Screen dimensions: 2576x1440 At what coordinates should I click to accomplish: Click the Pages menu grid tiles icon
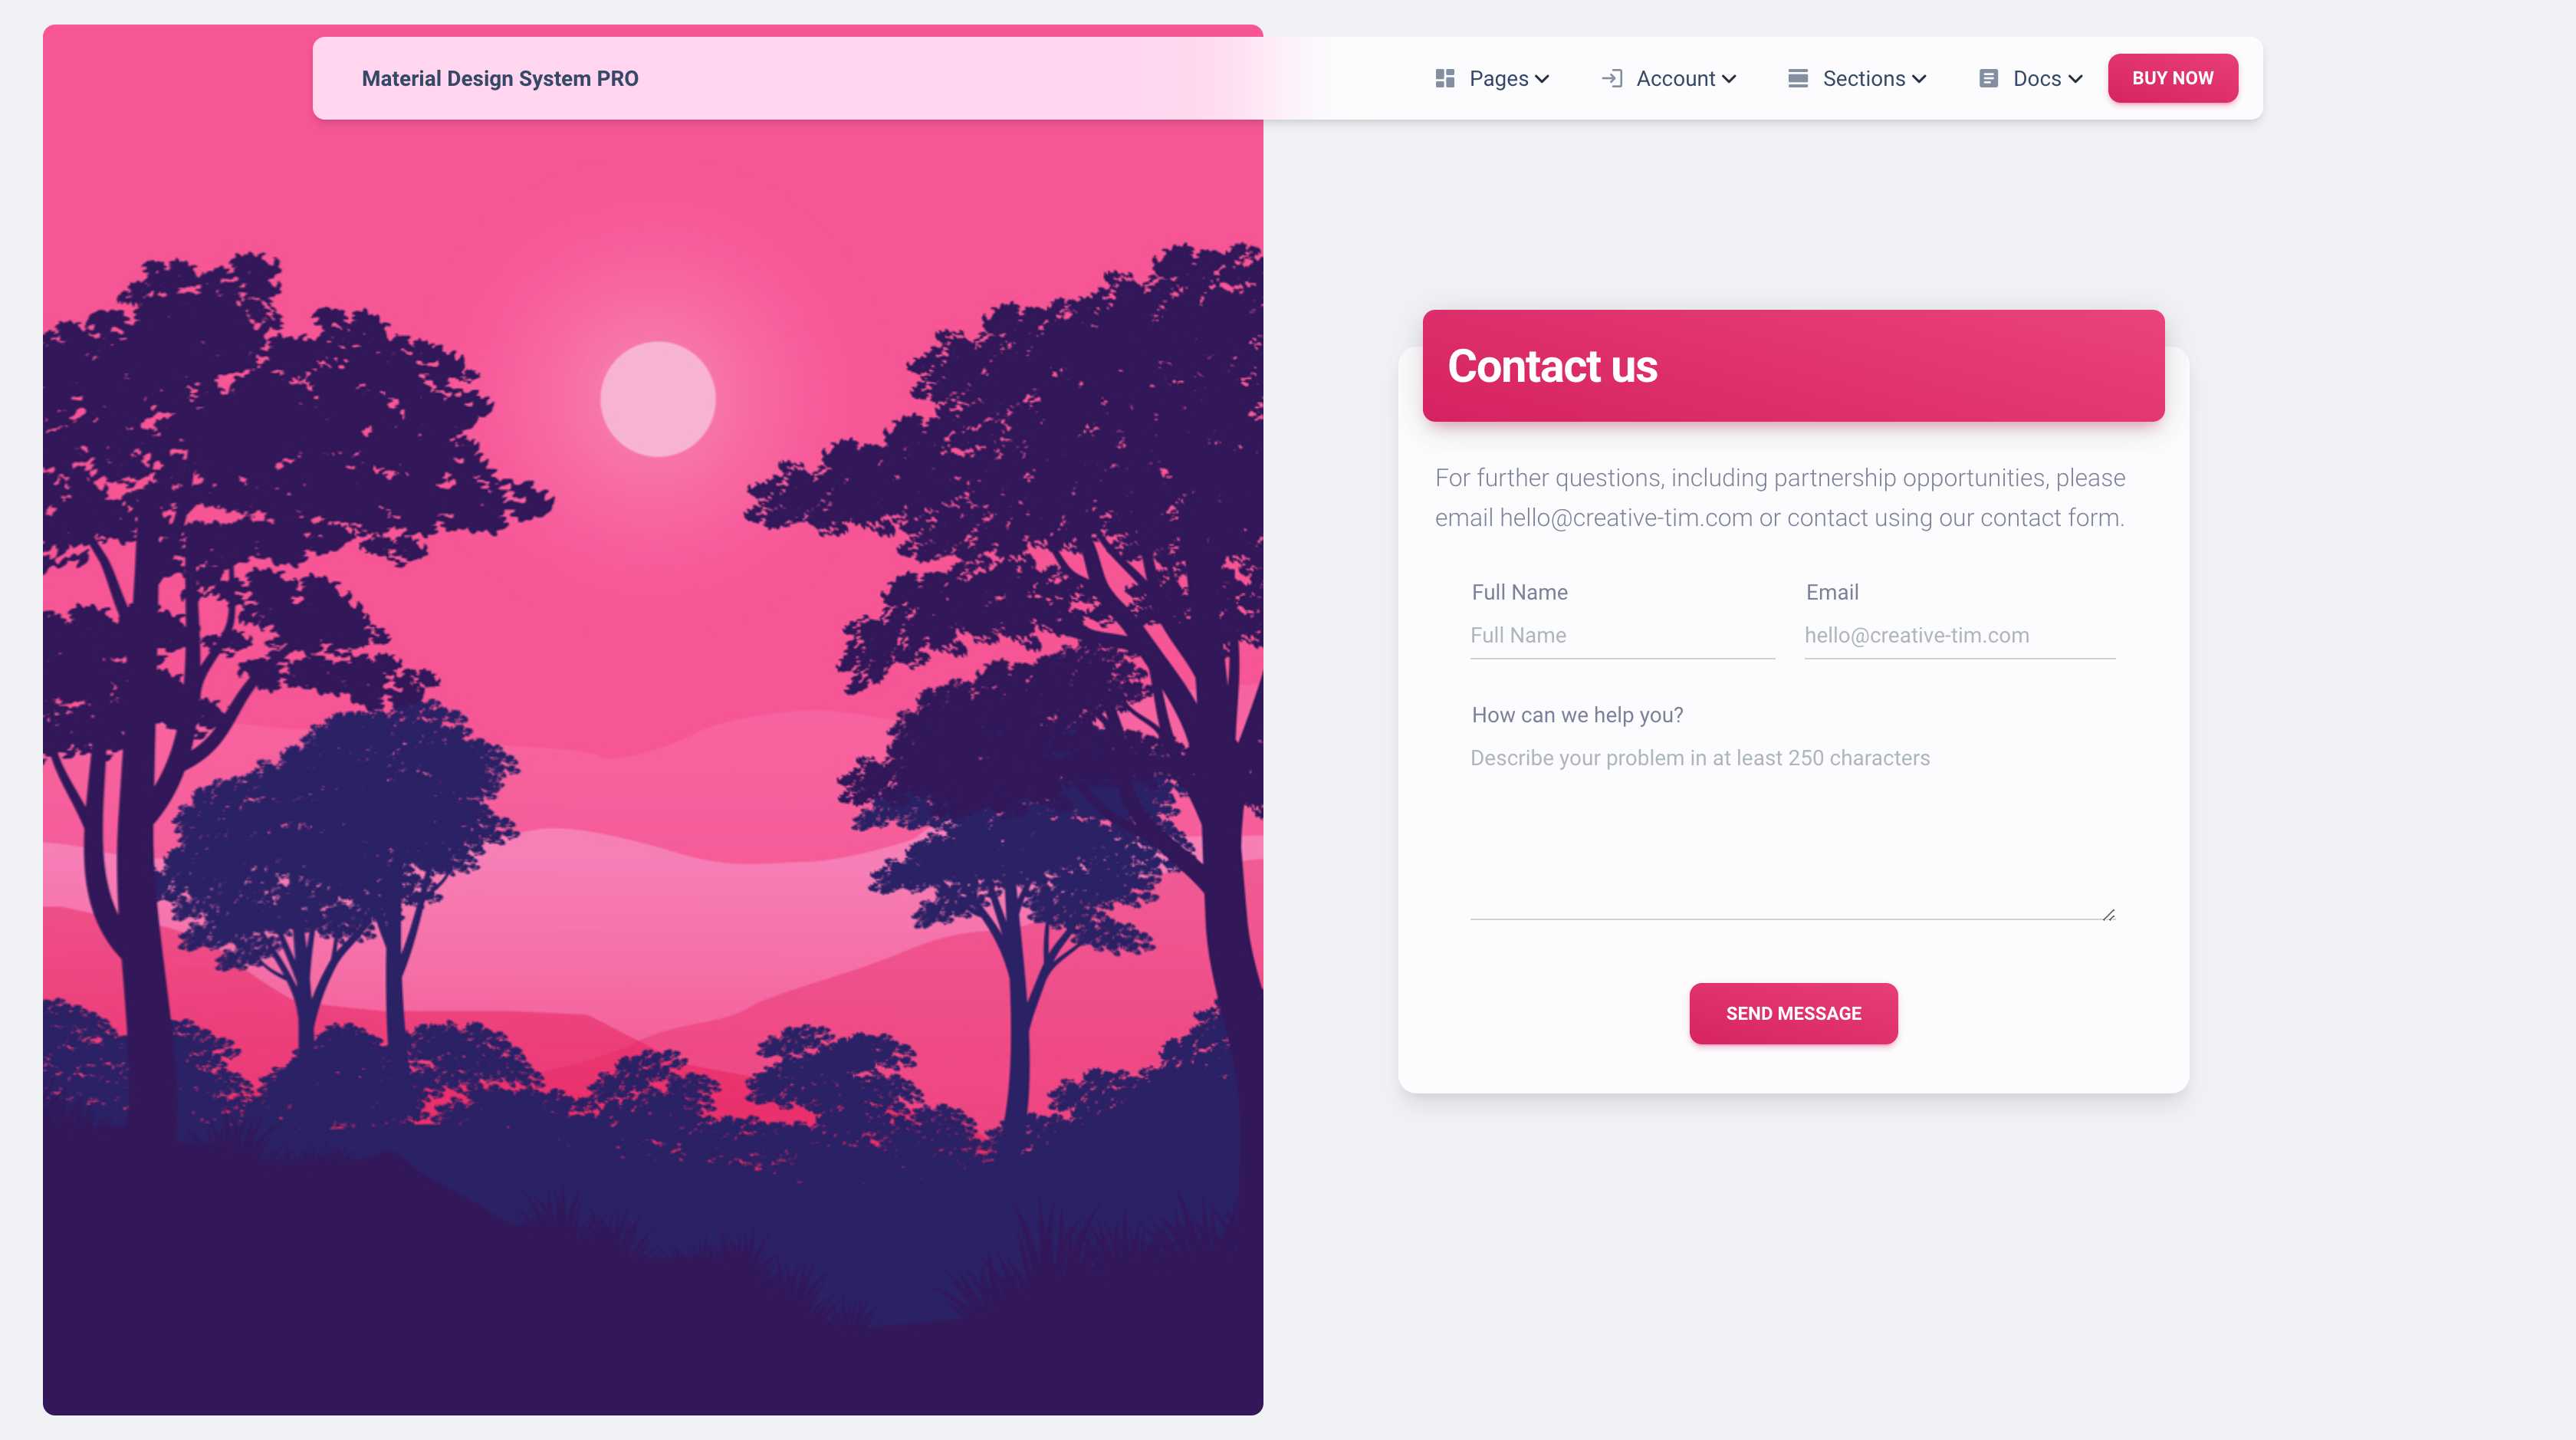click(x=1445, y=78)
